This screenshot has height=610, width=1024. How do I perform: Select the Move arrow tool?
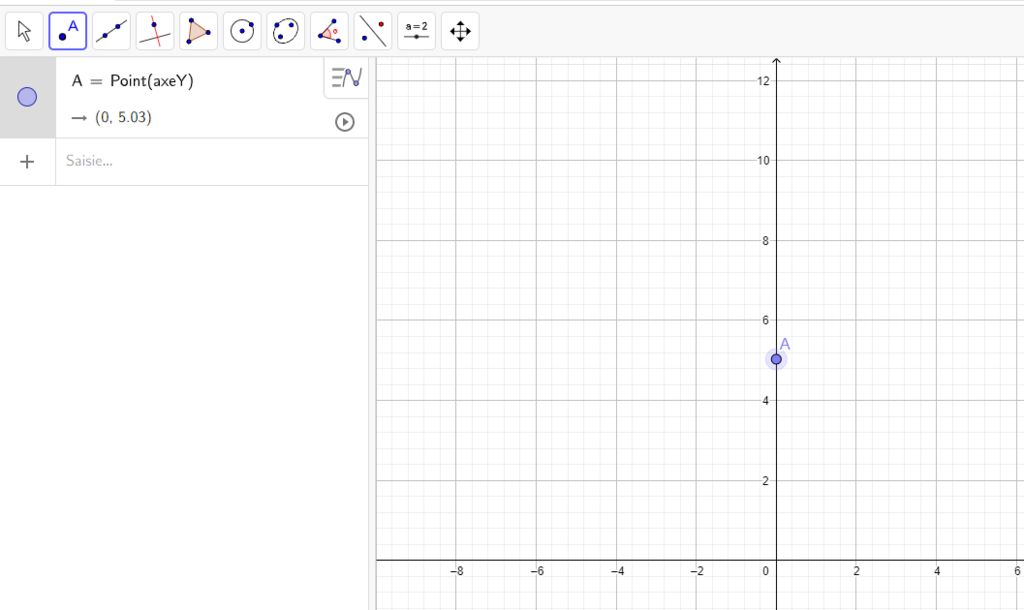[24, 31]
